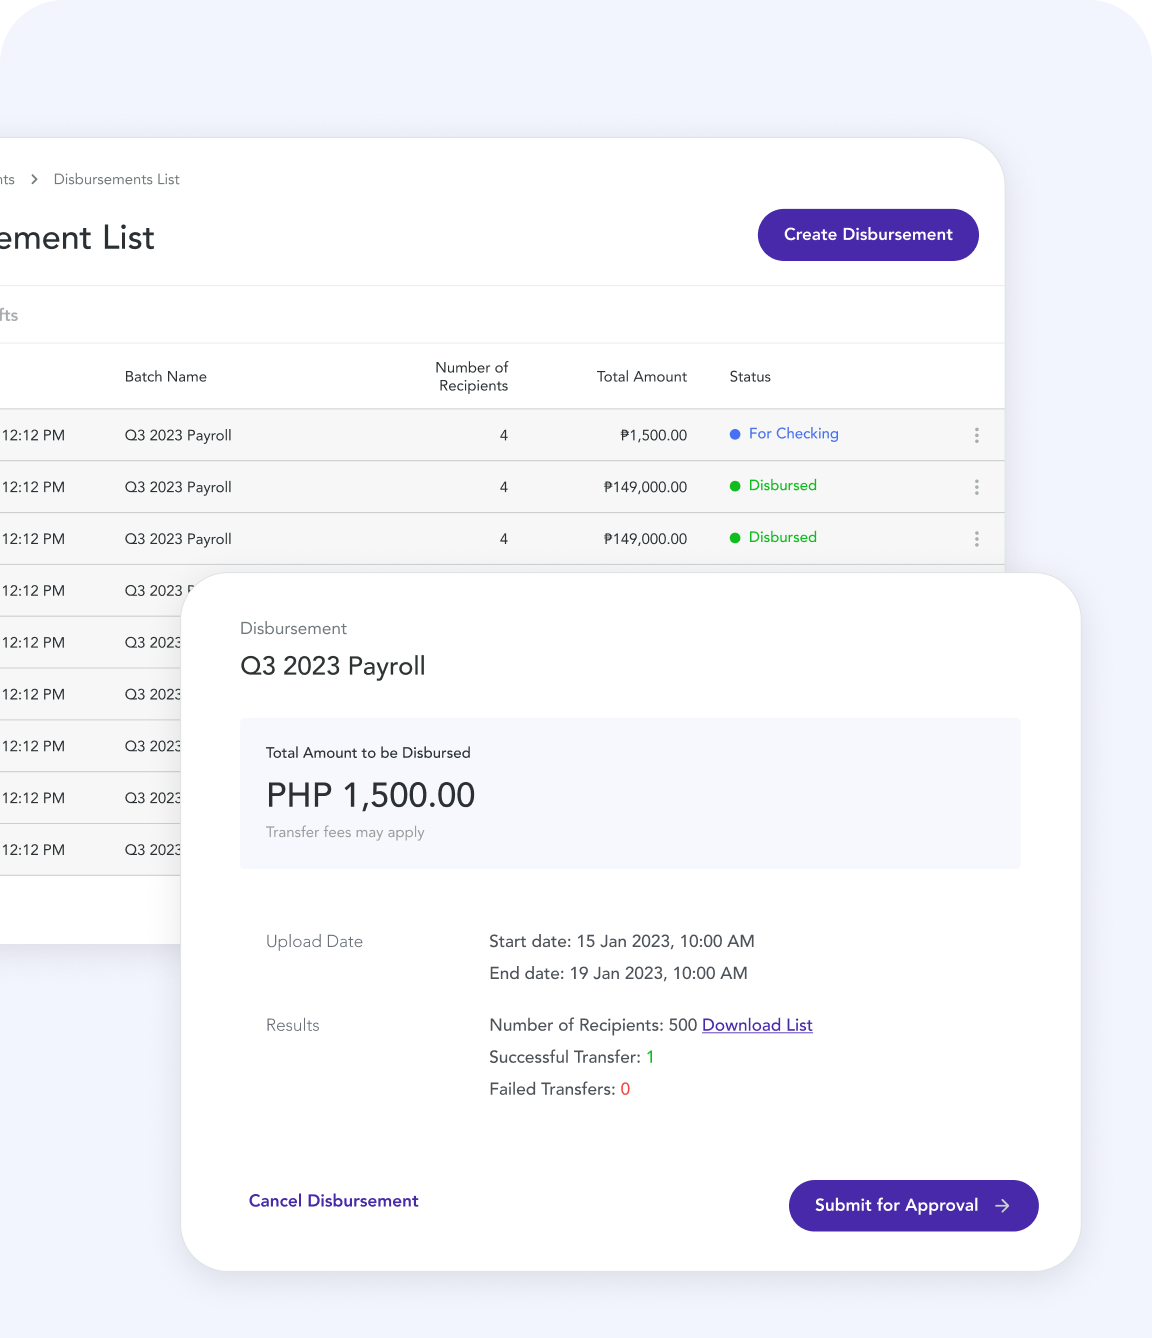Image resolution: width=1152 pixels, height=1338 pixels.
Task: Click the Status column header
Action: (x=750, y=377)
